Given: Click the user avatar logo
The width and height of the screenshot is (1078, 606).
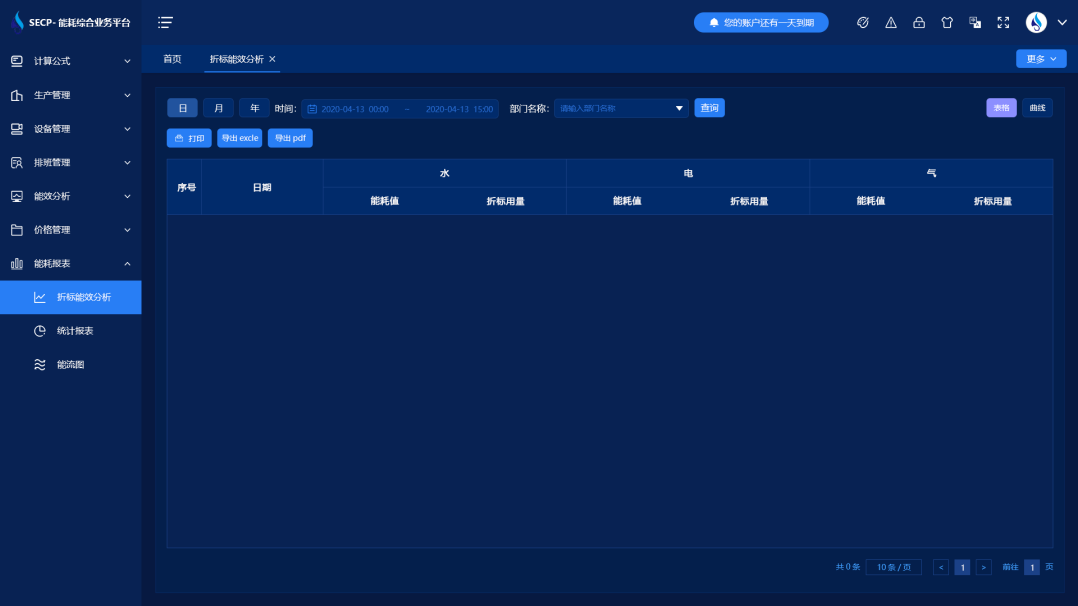Looking at the screenshot, I should [1037, 22].
